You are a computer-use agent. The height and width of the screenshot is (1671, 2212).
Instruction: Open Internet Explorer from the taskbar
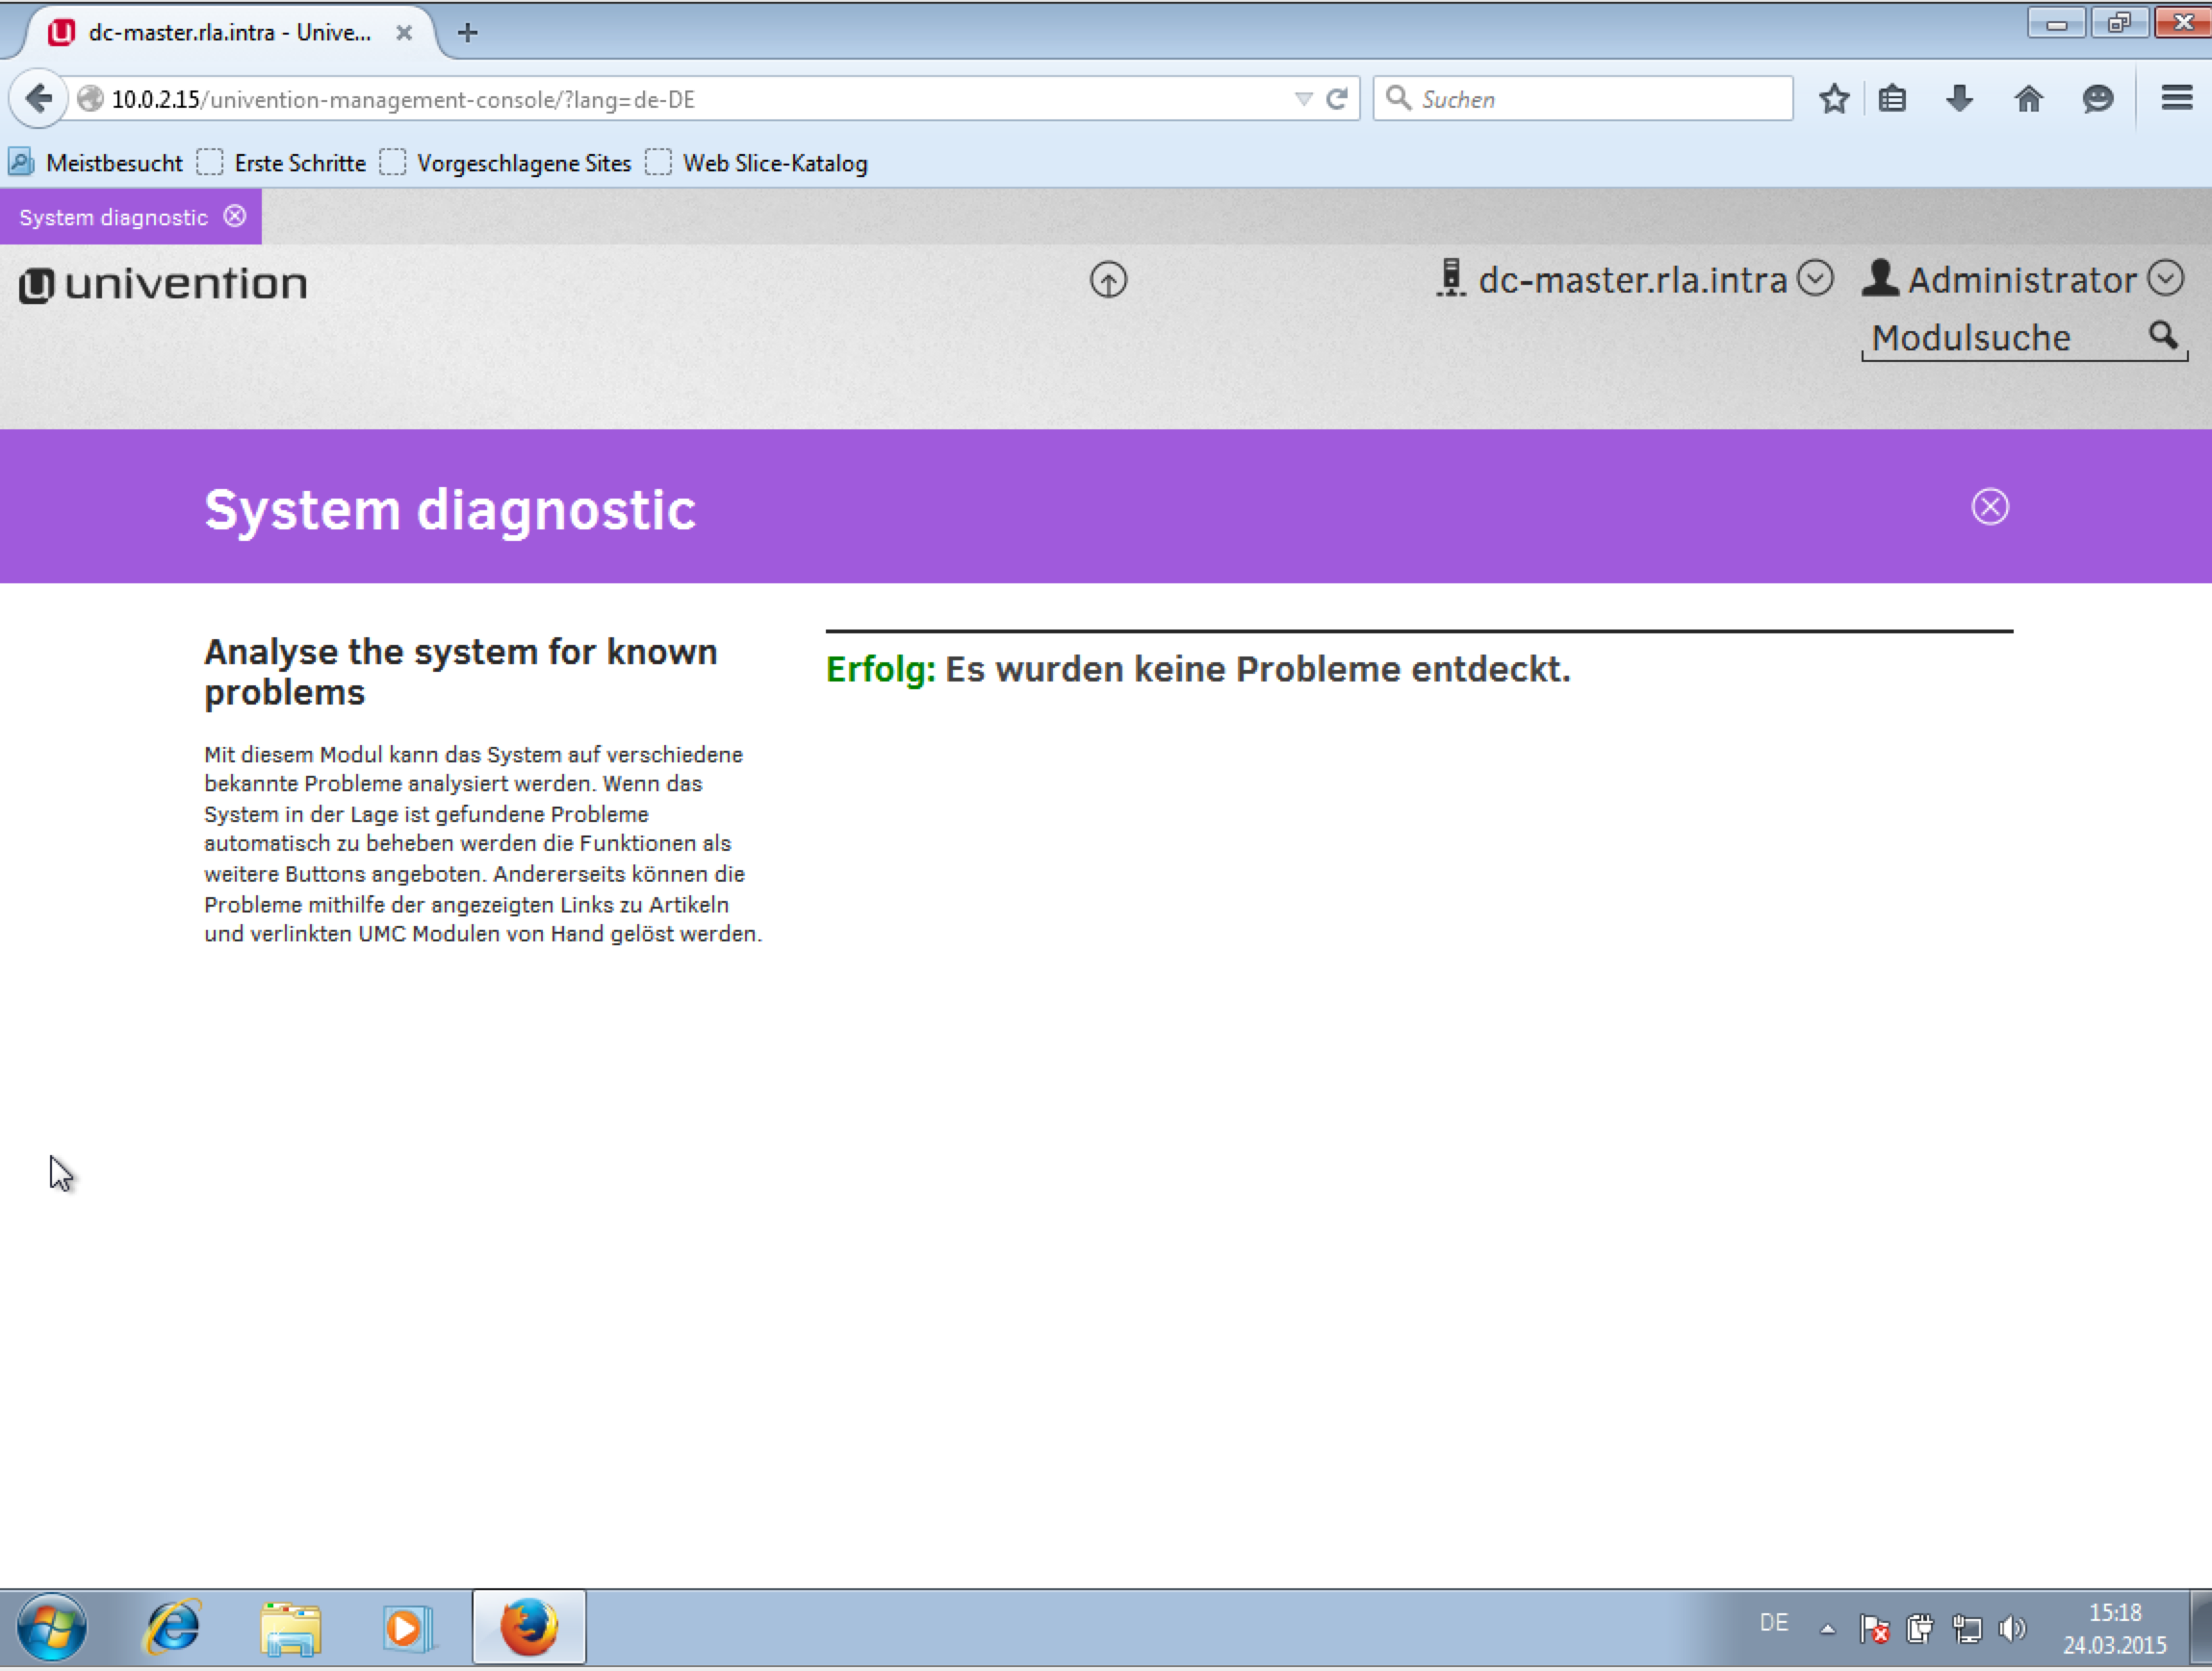click(174, 1627)
